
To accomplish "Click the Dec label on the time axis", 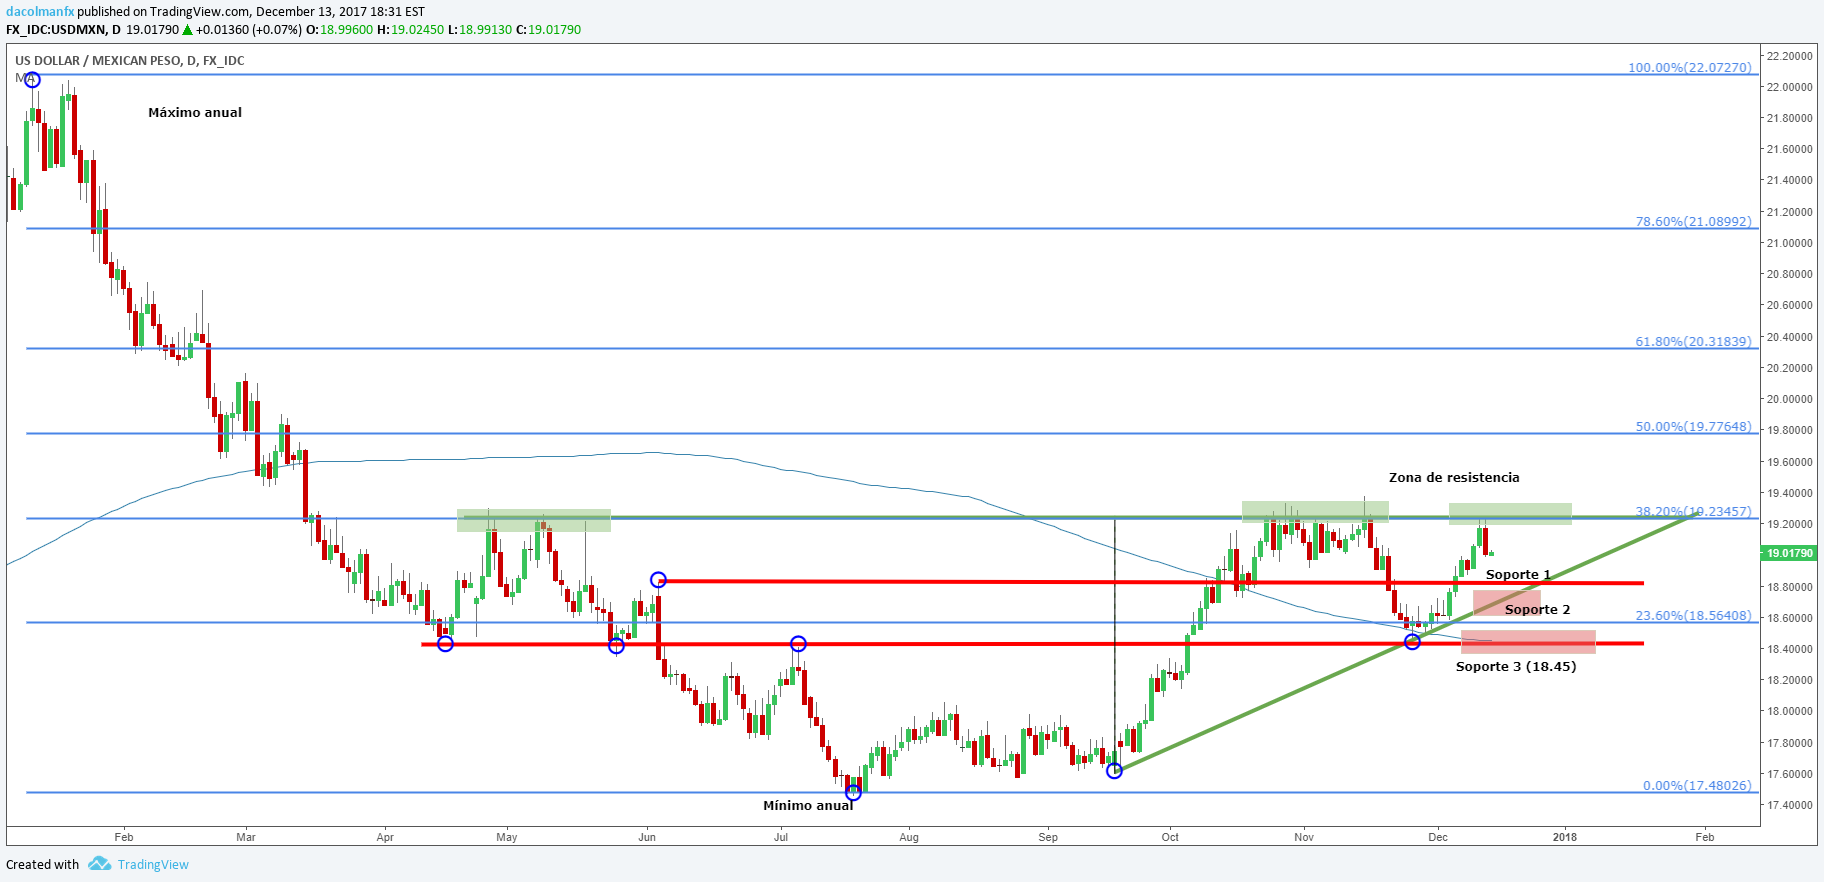I will pyautogui.click(x=1438, y=837).
